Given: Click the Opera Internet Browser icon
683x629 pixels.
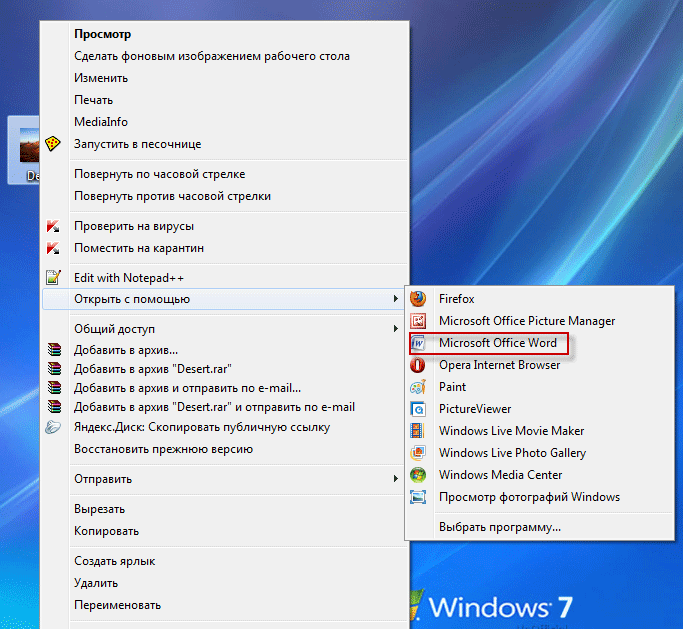Looking at the screenshot, I should pyautogui.click(x=418, y=365).
